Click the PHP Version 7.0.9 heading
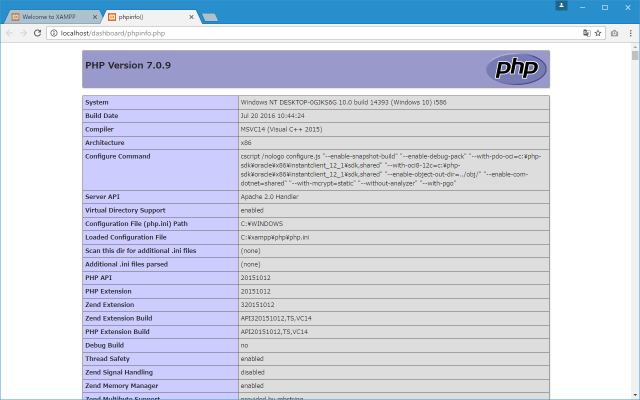Image resolution: width=640 pixels, height=400 pixels. [128, 65]
